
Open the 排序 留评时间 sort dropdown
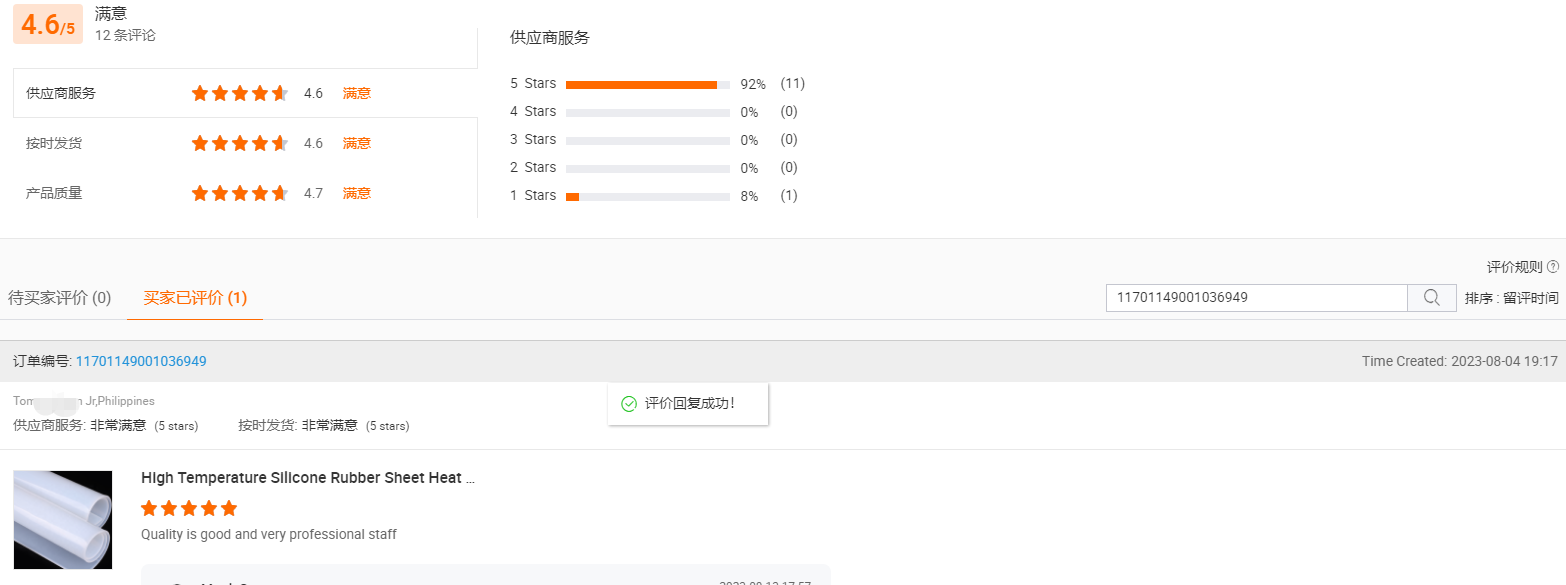1511,298
